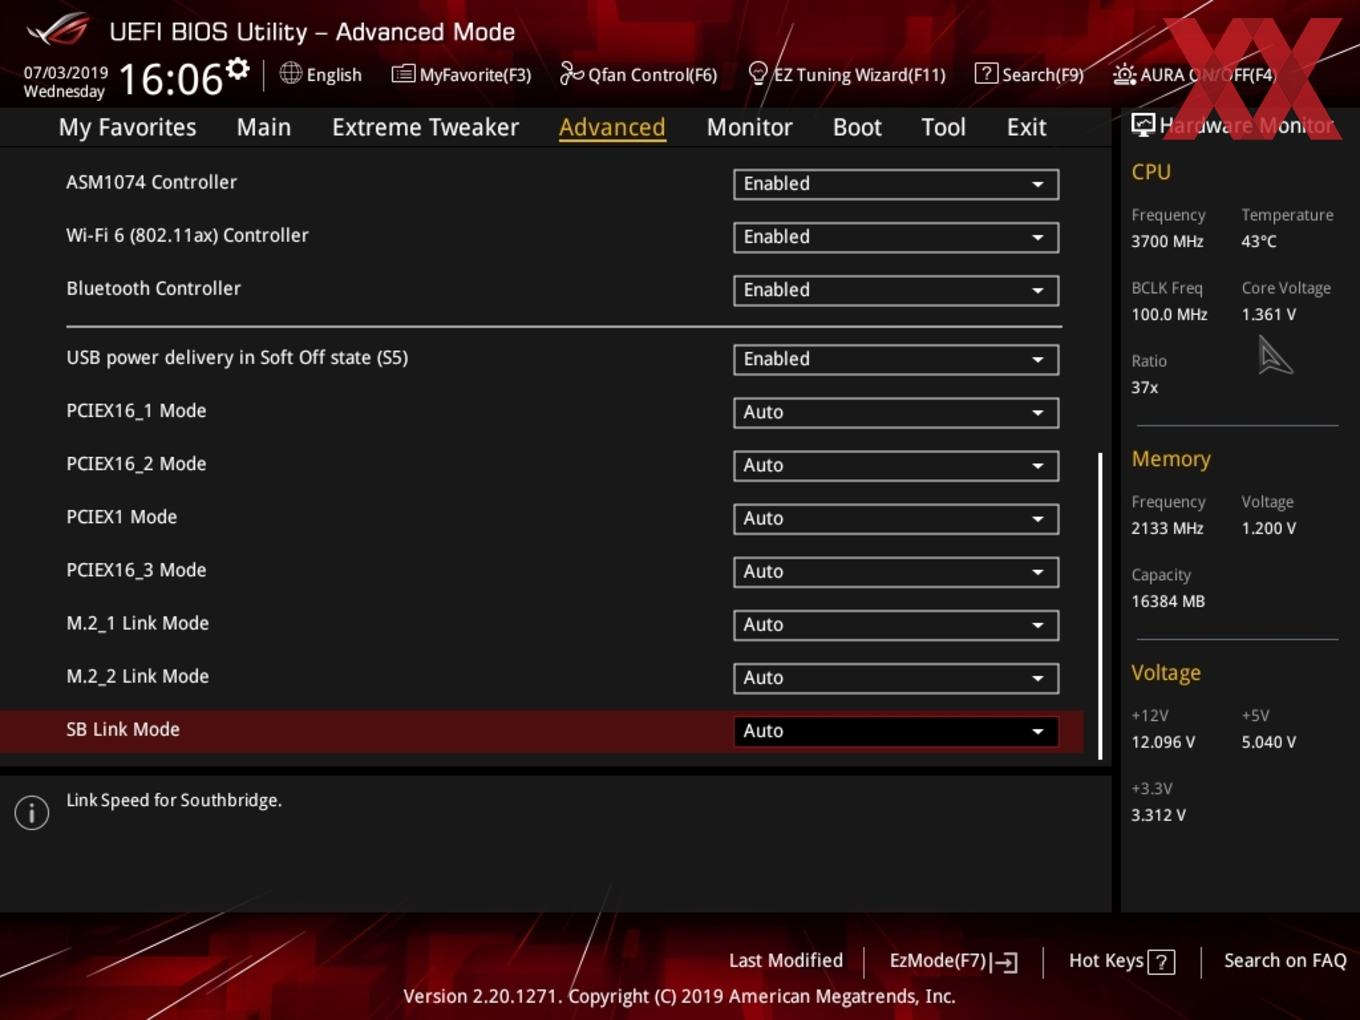Image resolution: width=1360 pixels, height=1020 pixels.
Task: Open SB Link Mode dropdown
Action: 896,731
